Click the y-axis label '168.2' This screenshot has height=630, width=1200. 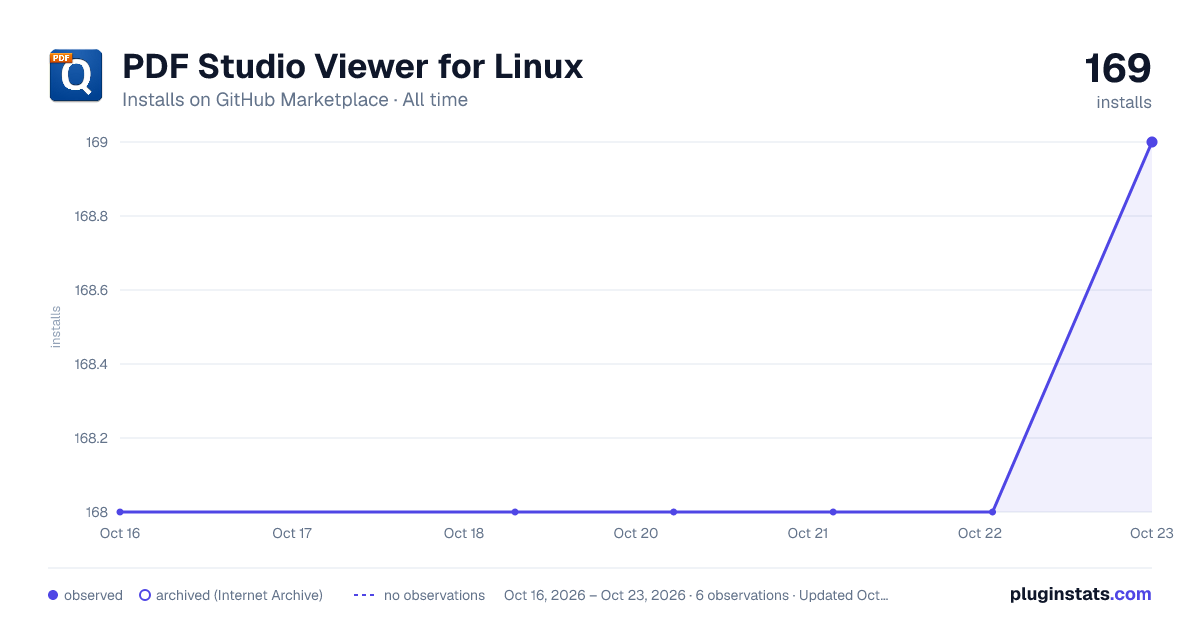tap(91, 438)
